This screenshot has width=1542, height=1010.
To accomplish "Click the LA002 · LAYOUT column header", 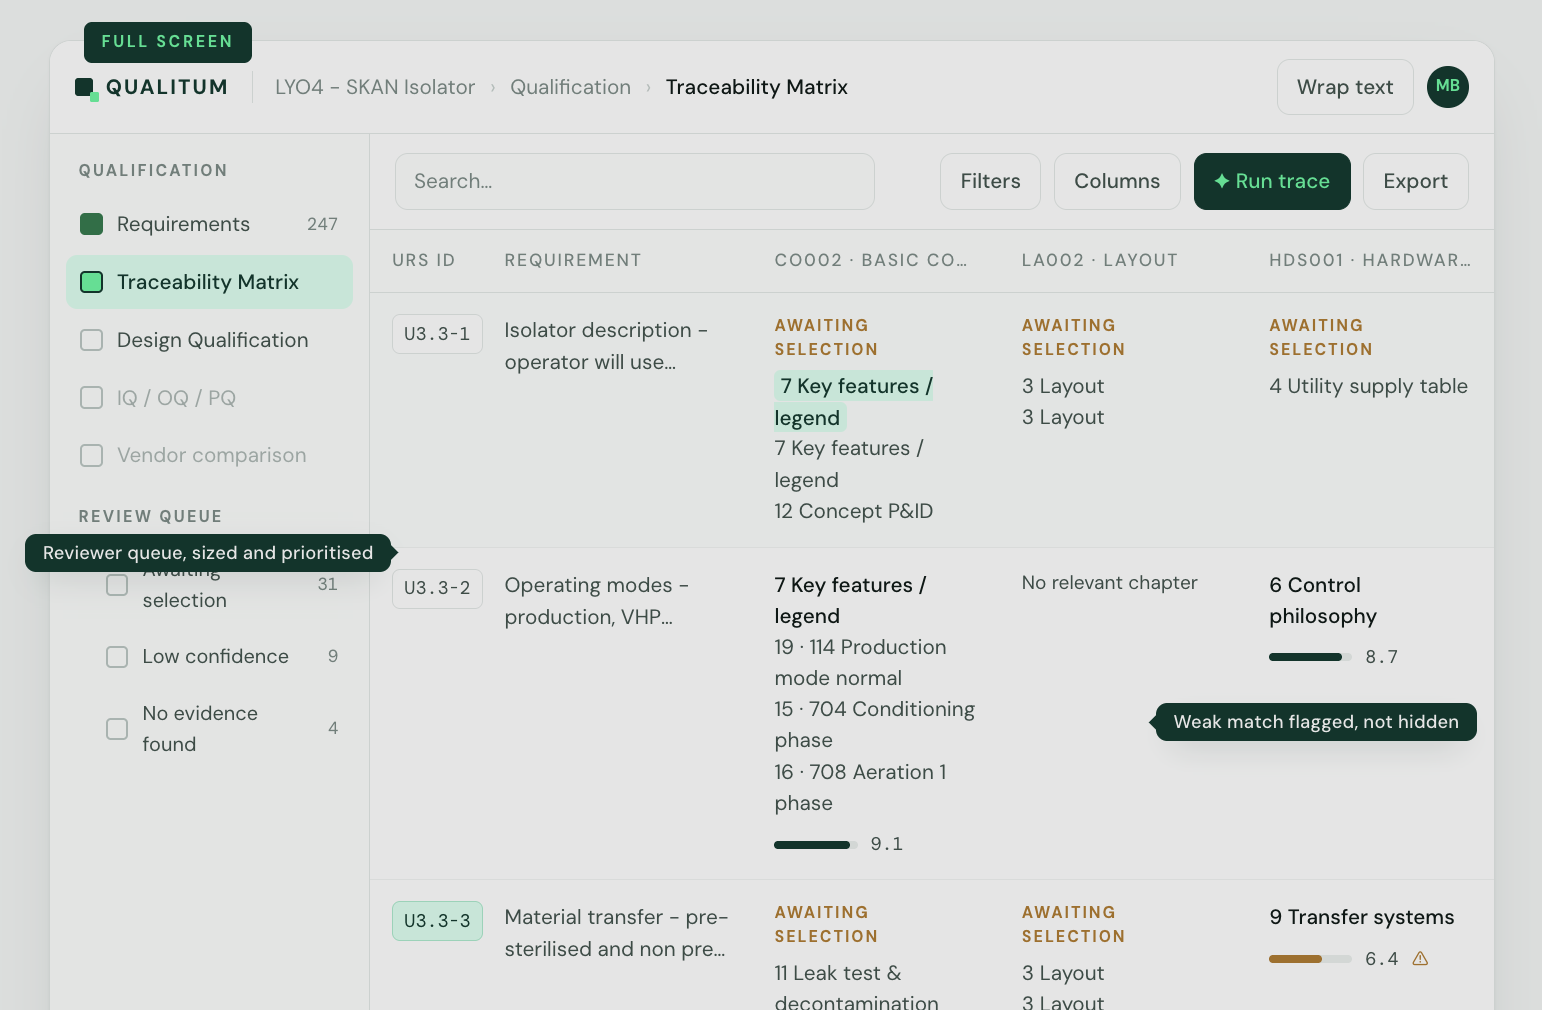I will [x=1099, y=260].
